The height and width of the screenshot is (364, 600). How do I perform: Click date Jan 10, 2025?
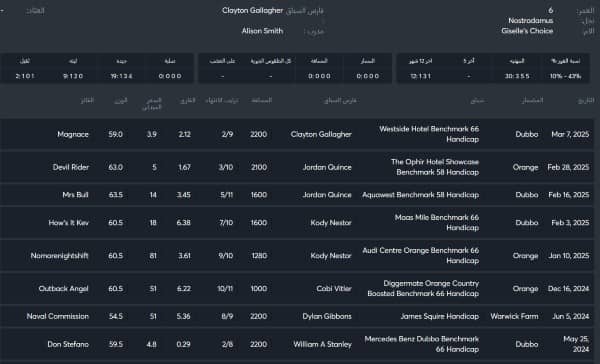[x=569, y=256]
